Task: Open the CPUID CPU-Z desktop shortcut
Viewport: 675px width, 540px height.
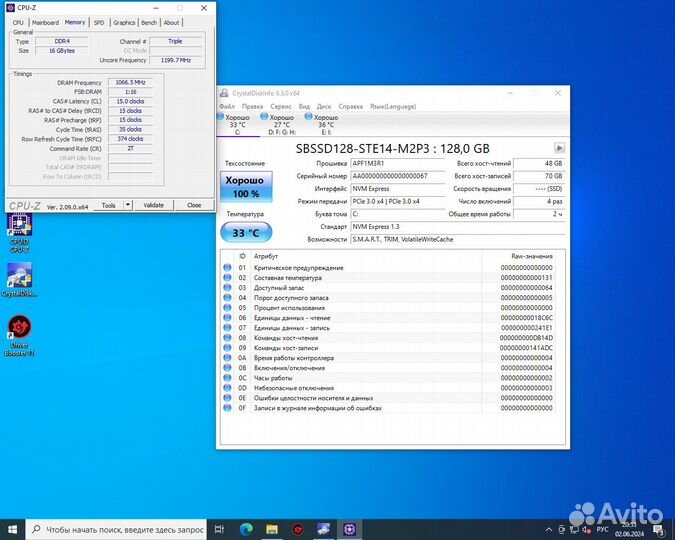Action: [x=19, y=233]
